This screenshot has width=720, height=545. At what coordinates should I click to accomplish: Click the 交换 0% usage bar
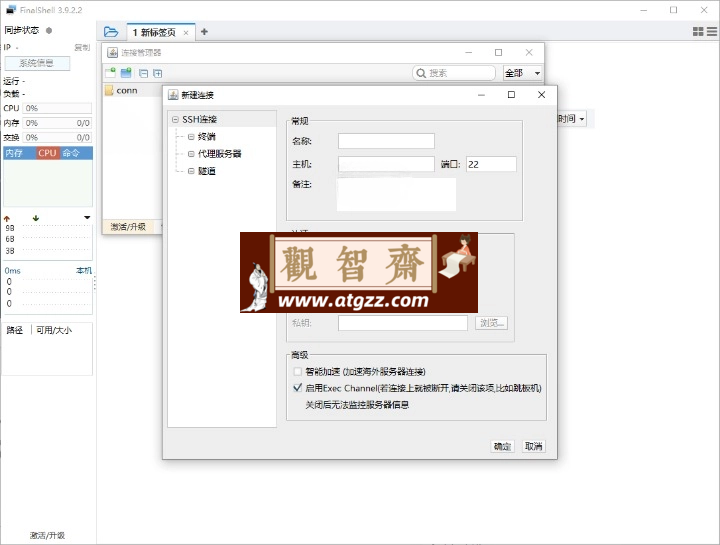point(57,137)
